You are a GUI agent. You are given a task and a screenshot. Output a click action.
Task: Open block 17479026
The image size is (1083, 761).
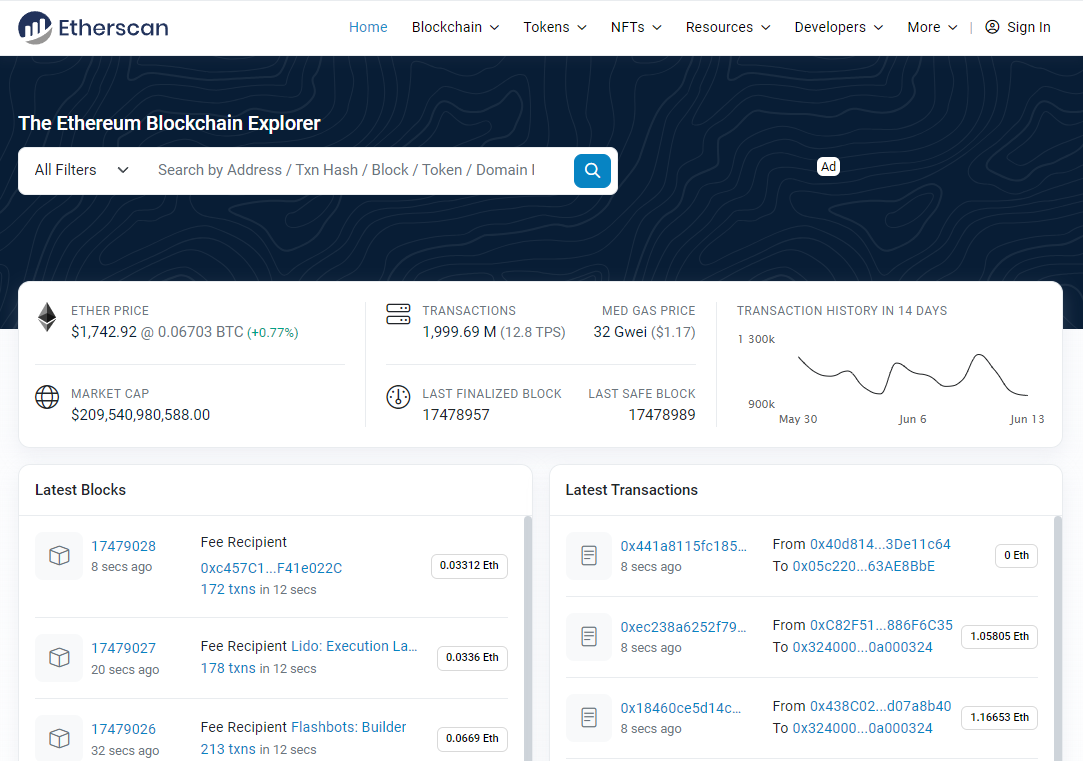click(124, 729)
